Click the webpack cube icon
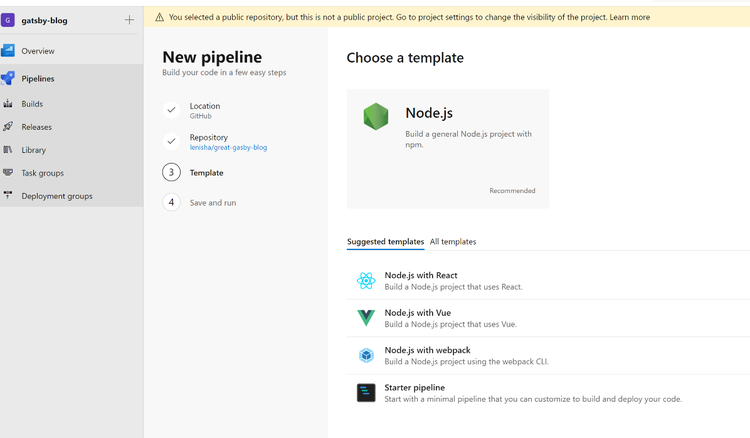Image resolution: width=750 pixels, height=438 pixels. pyautogui.click(x=366, y=355)
